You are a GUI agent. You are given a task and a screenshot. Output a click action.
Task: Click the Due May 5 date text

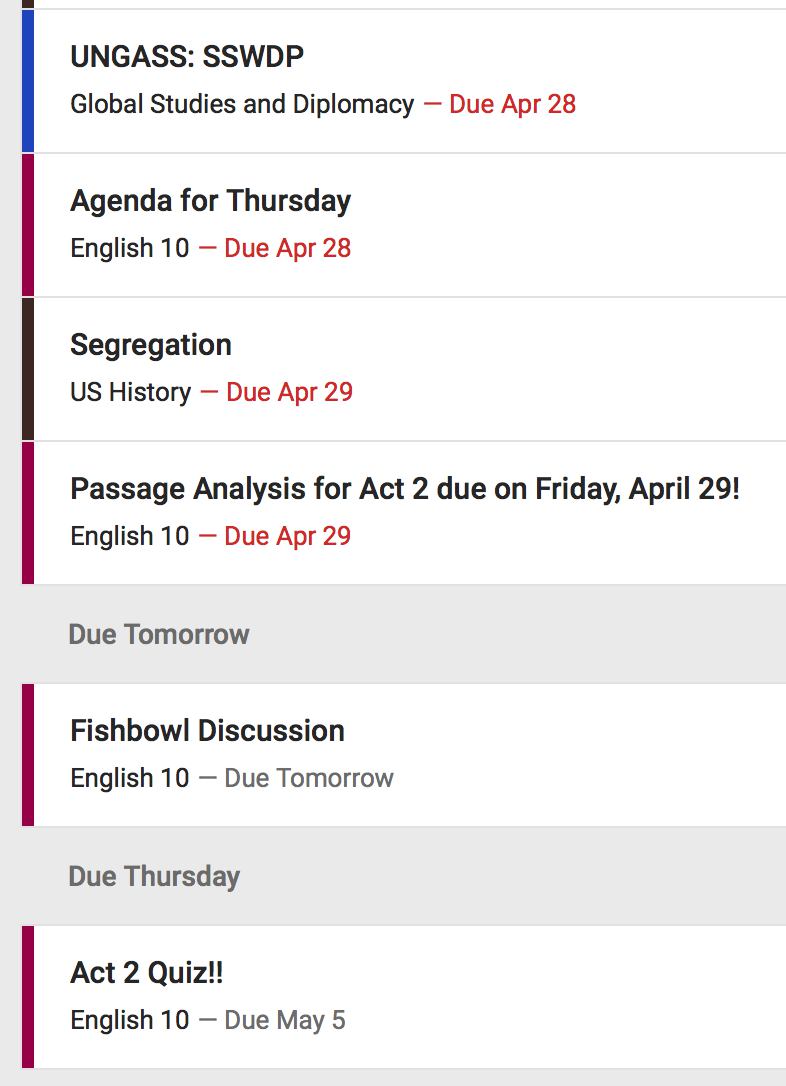click(x=285, y=1020)
